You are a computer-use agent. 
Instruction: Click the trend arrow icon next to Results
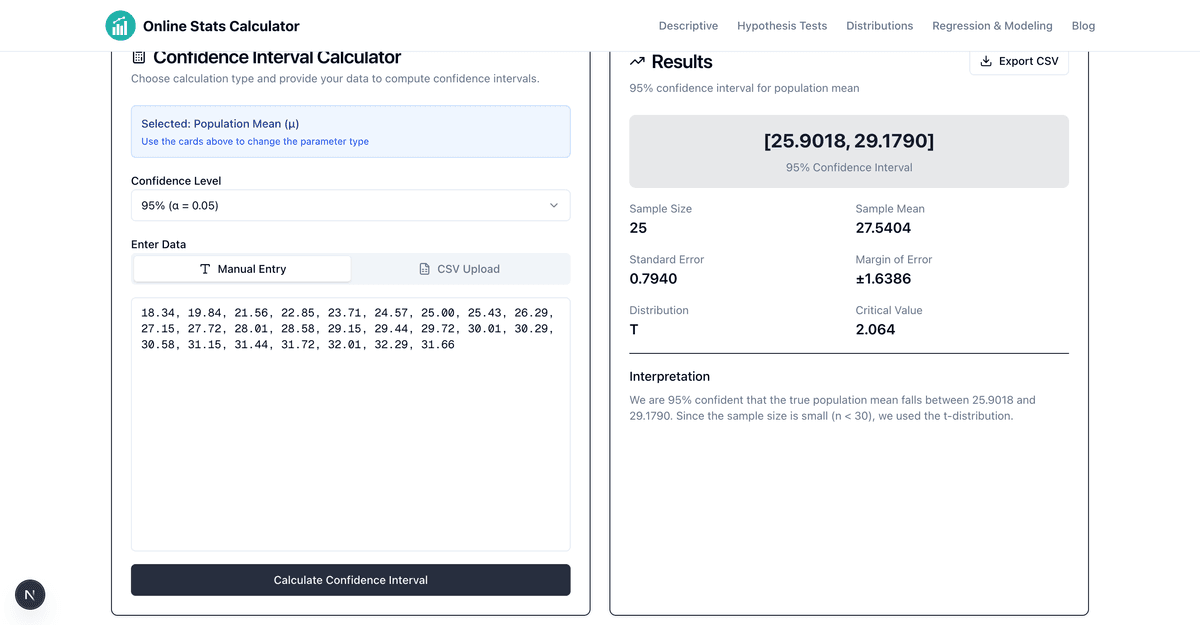click(x=637, y=62)
